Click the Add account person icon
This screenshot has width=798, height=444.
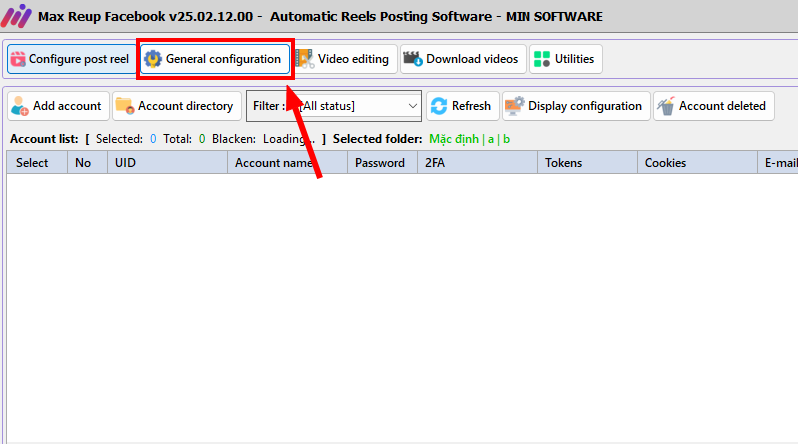pyautogui.click(x=20, y=106)
